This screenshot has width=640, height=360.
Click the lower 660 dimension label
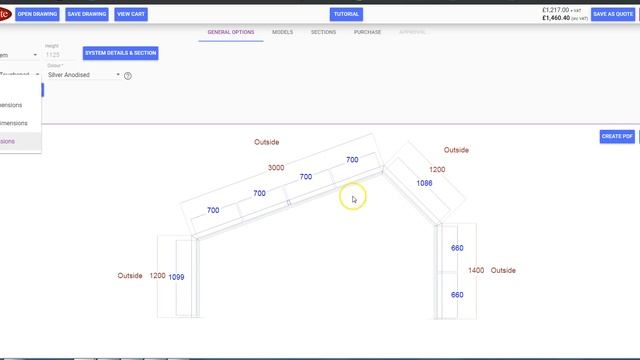point(457,295)
